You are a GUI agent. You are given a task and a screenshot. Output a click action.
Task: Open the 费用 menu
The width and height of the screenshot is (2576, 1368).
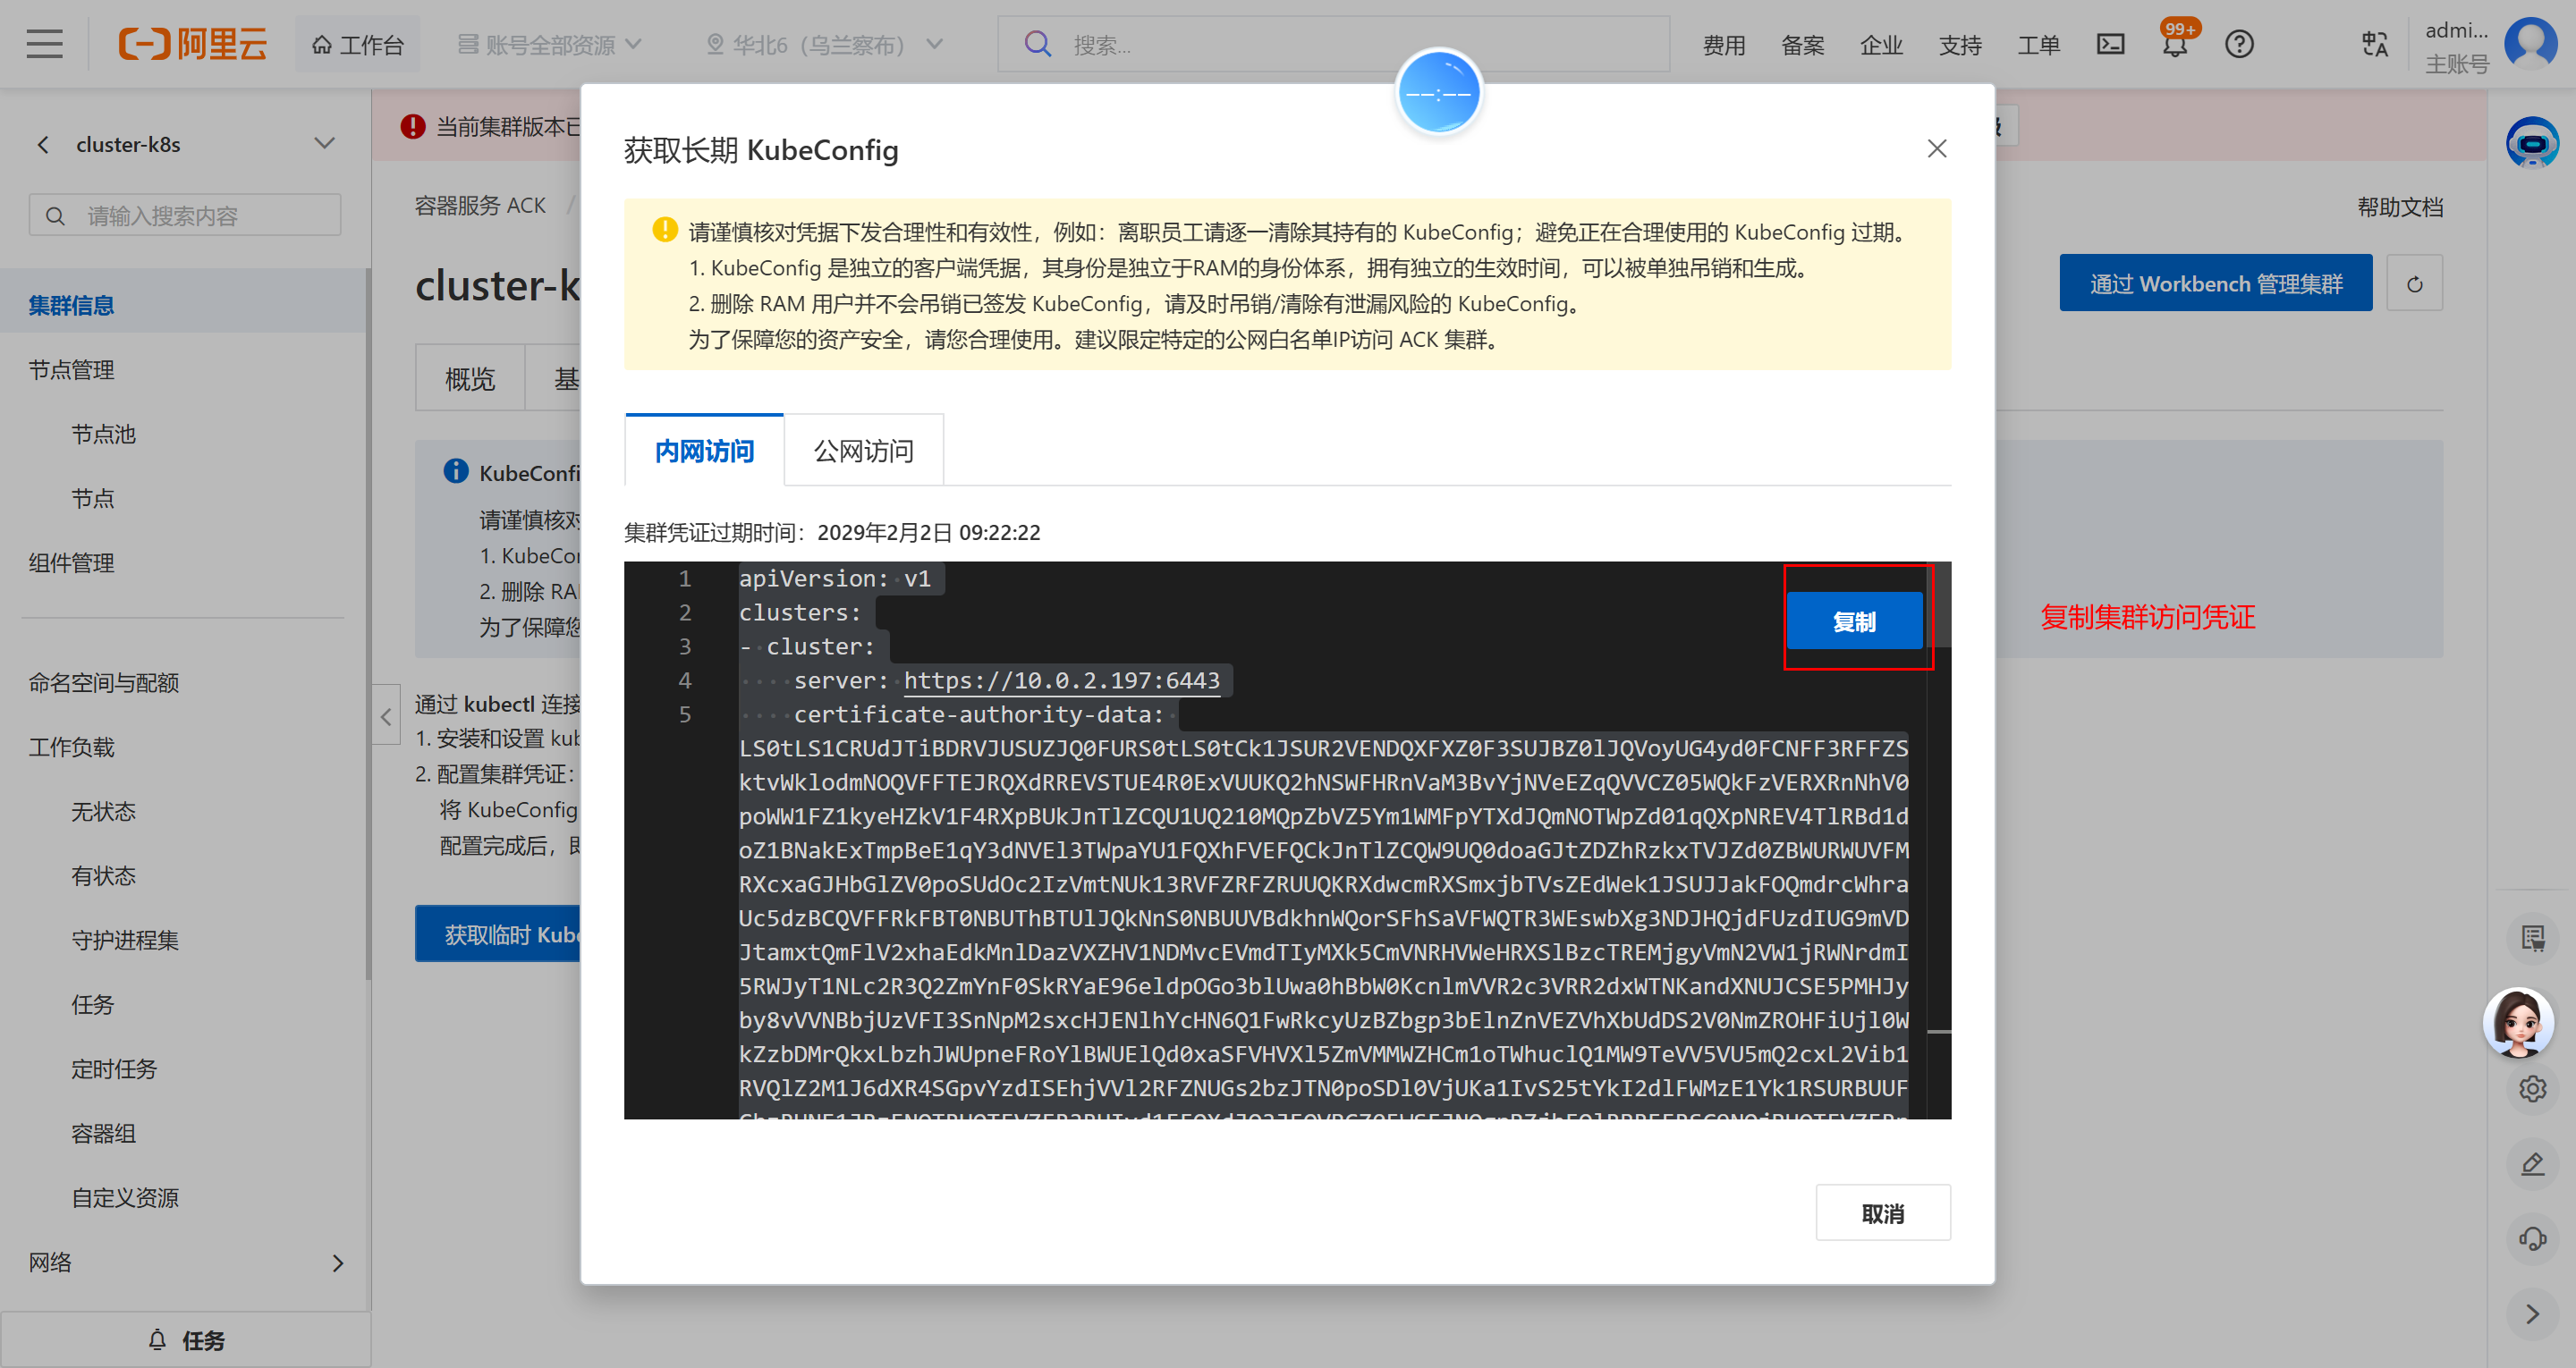[x=1723, y=44]
